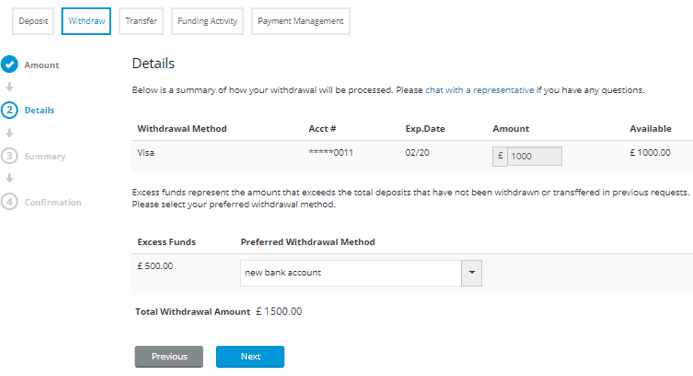Image resolution: width=693 pixels, height=376 pixels.
Task: Click the Previous button
Action: coord(169,357)
